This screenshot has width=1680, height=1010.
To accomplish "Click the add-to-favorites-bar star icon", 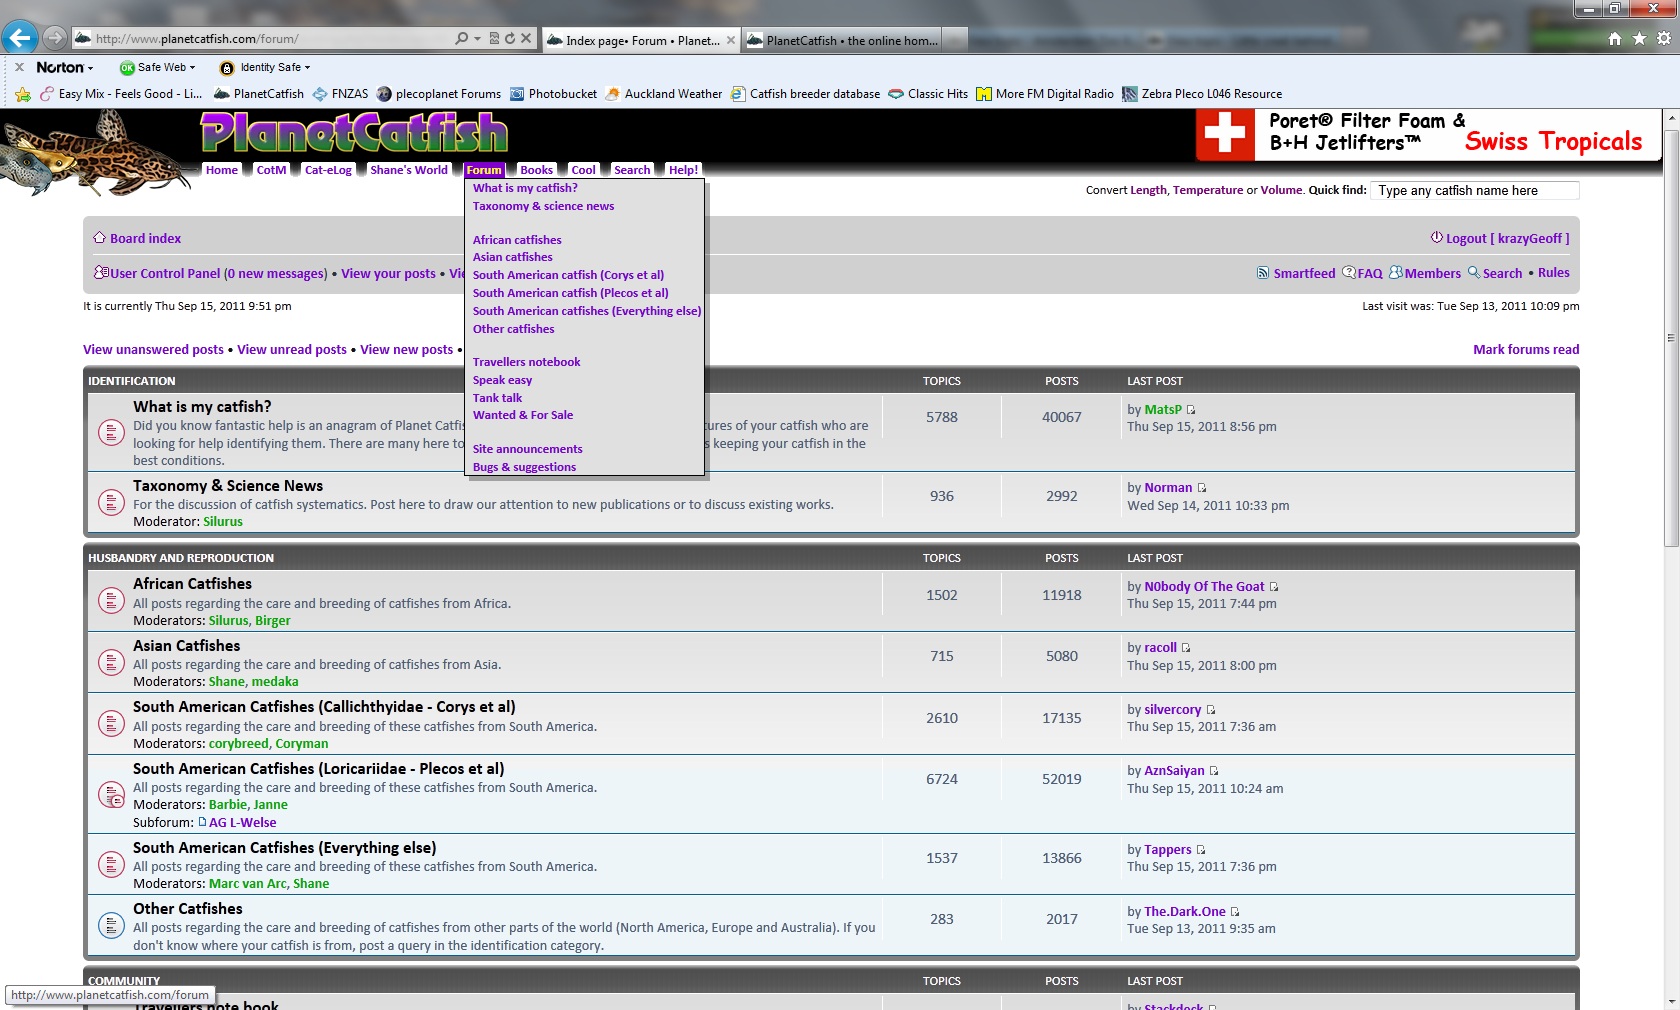I will tap(23, 94).
